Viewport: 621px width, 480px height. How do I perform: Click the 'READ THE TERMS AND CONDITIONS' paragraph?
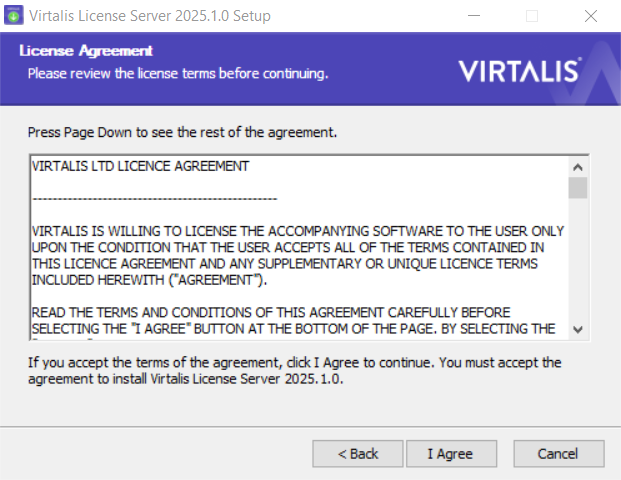[x=293, y=321]
